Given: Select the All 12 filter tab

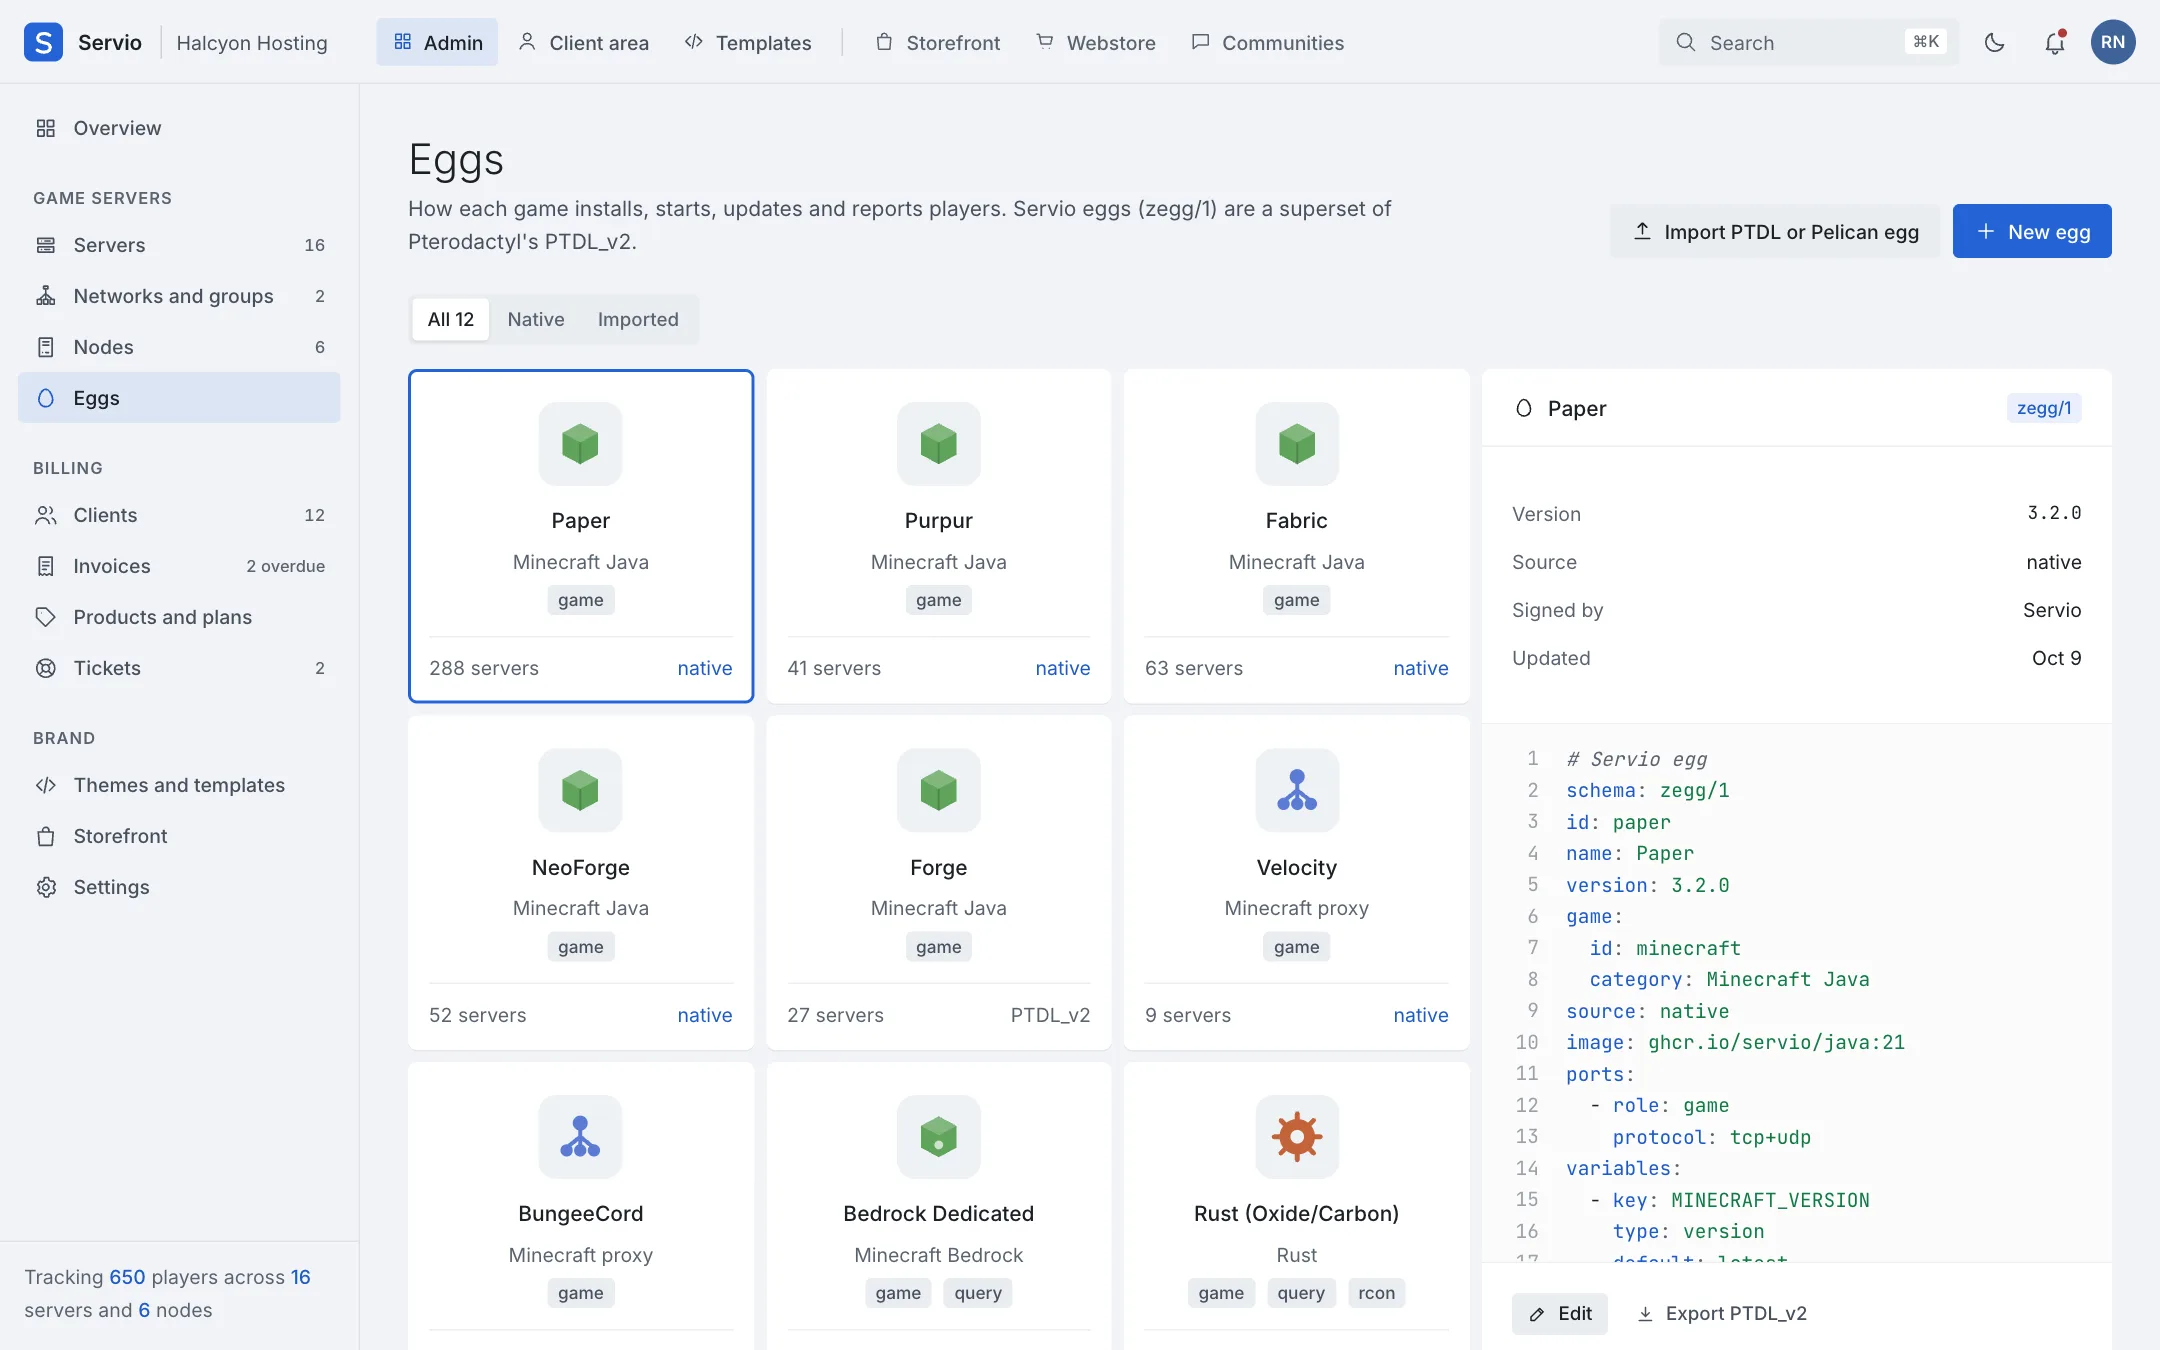Looking at the screenshot, I should pos(451,319).
